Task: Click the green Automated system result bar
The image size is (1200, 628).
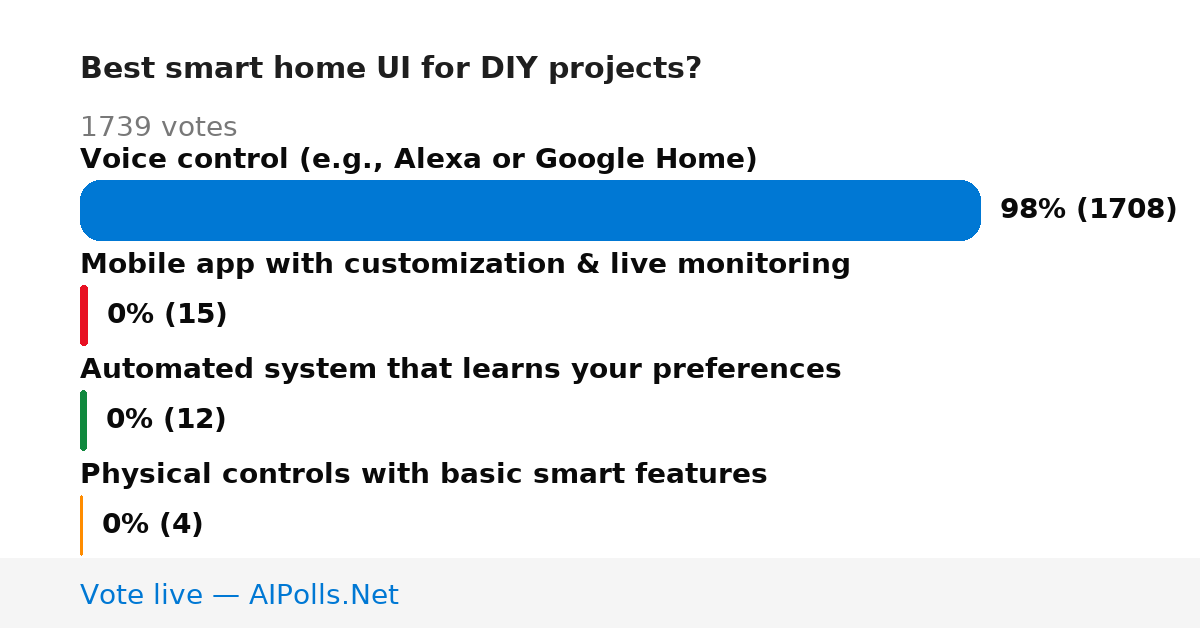Action: point(83,420)
